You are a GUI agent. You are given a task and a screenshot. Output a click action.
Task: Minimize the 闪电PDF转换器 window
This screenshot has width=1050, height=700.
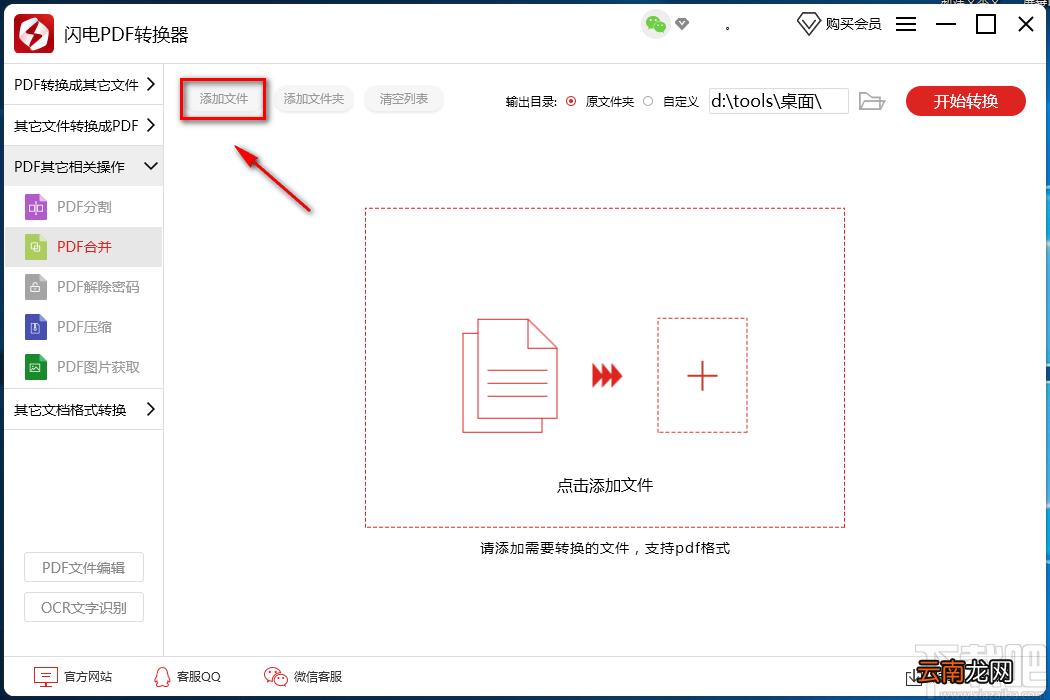click(946, 25)
